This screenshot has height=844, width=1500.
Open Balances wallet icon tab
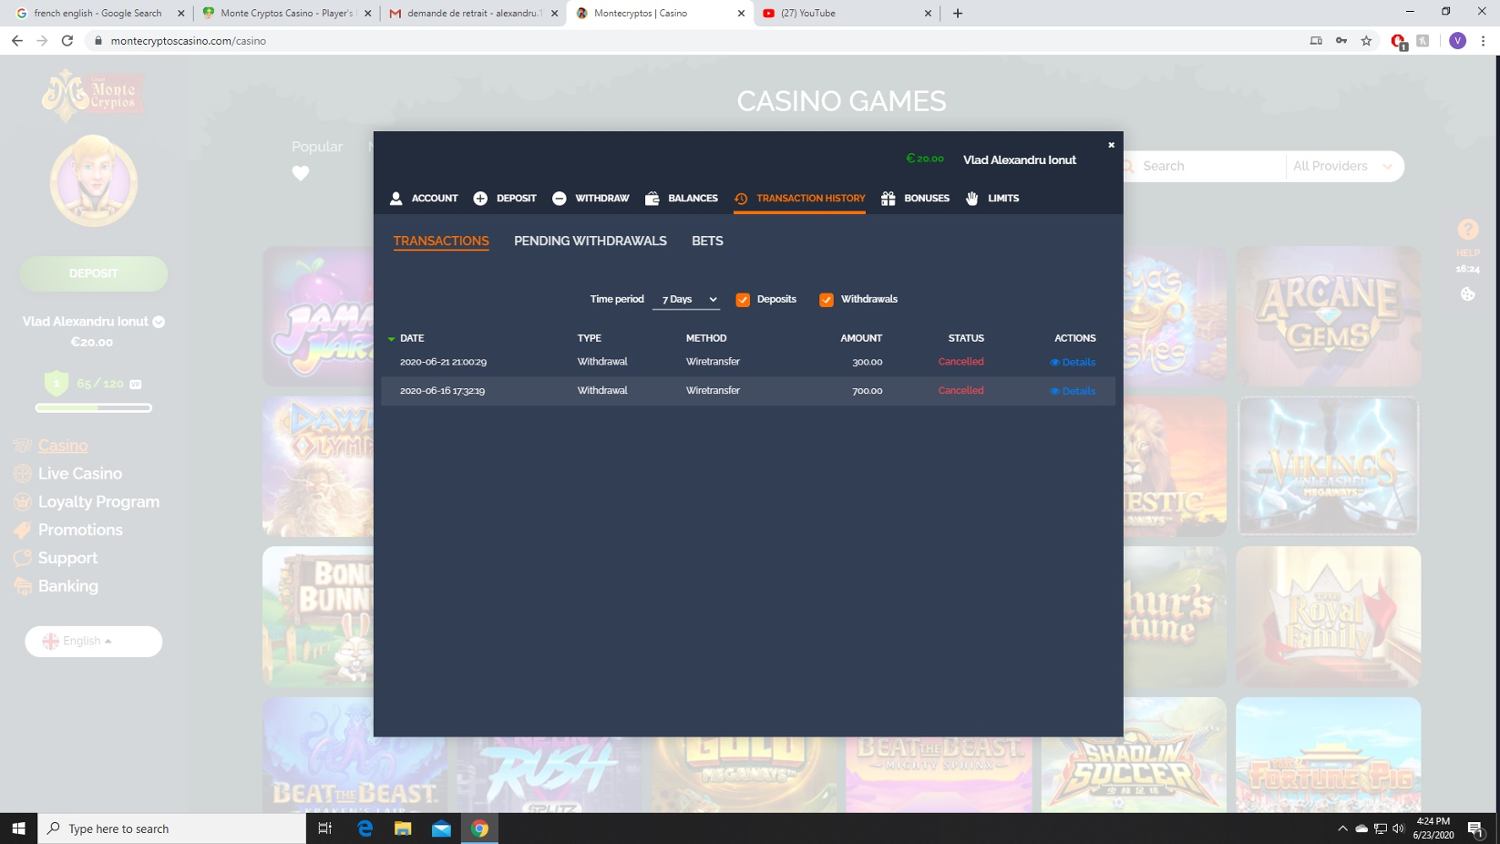[x=652, y=199]
